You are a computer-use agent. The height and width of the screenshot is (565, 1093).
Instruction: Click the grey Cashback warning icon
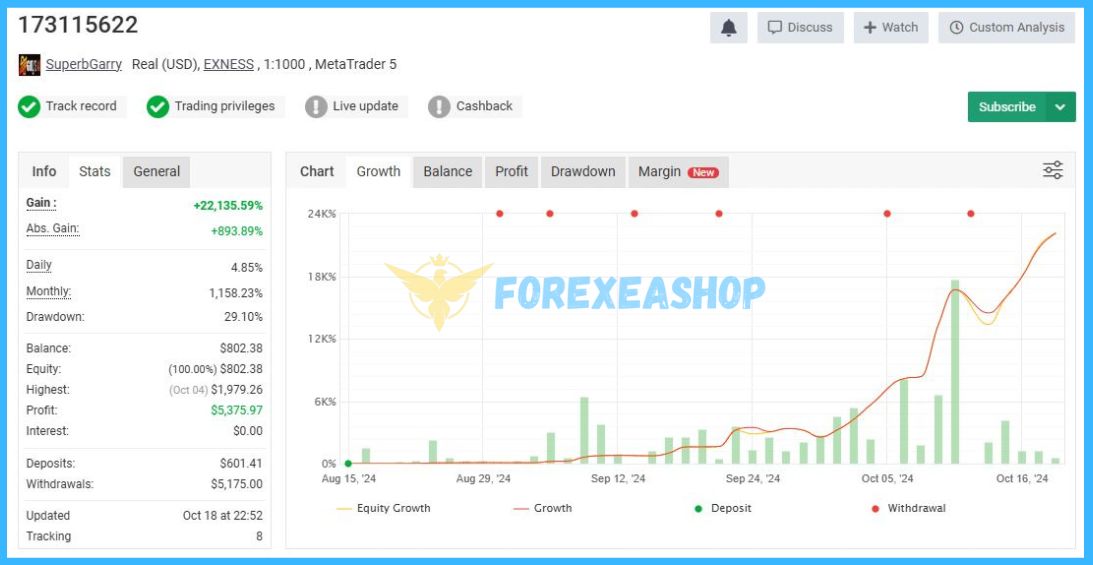(x=439, y=107)
